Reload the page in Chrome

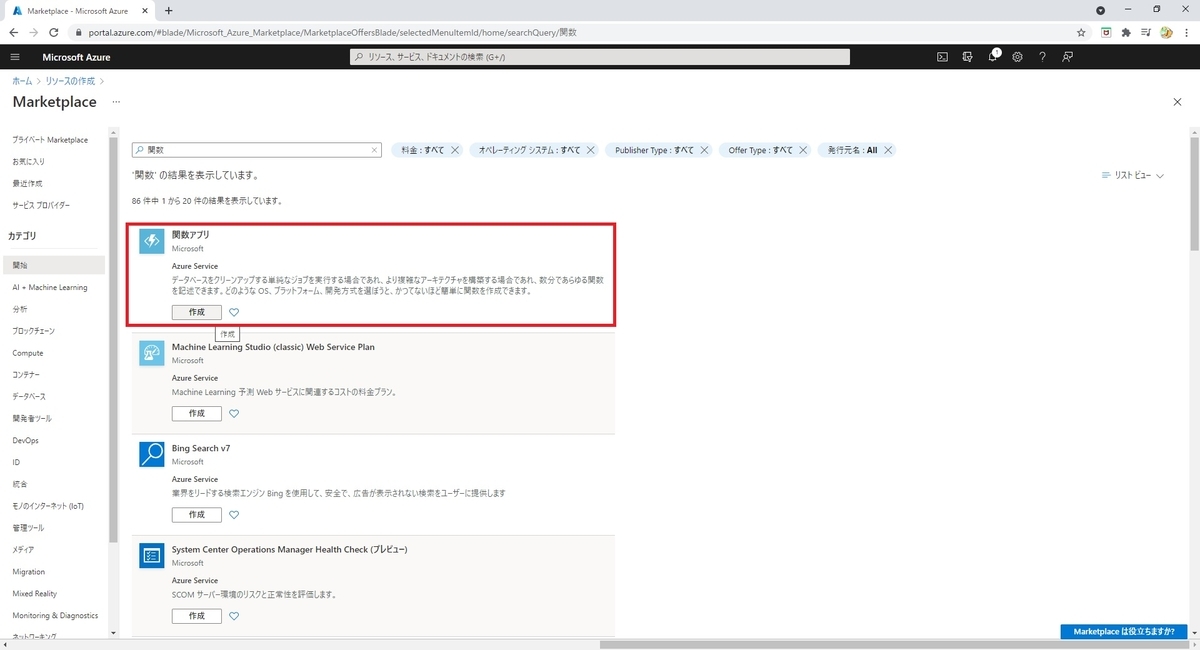(x=53, y=32)
